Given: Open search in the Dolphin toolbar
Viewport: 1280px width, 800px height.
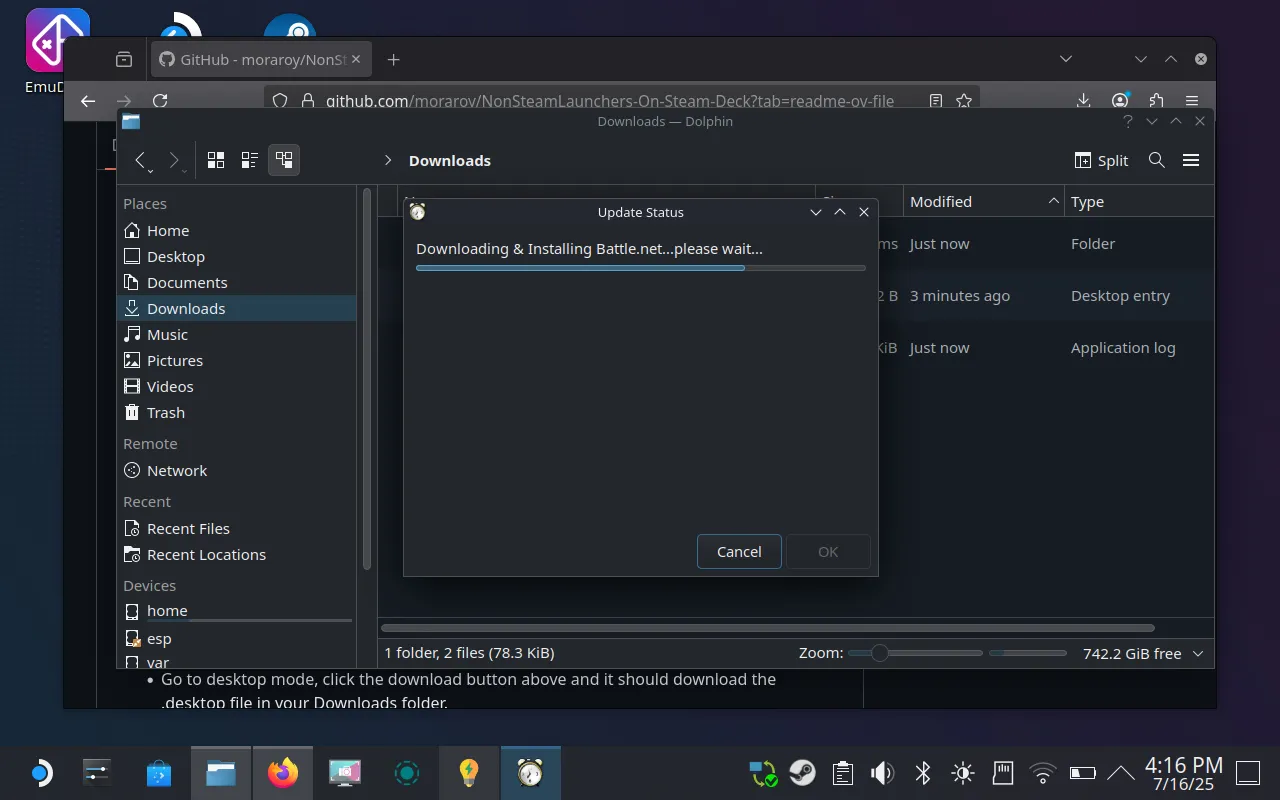Looking at the screenshot, I should point(1156,160).
